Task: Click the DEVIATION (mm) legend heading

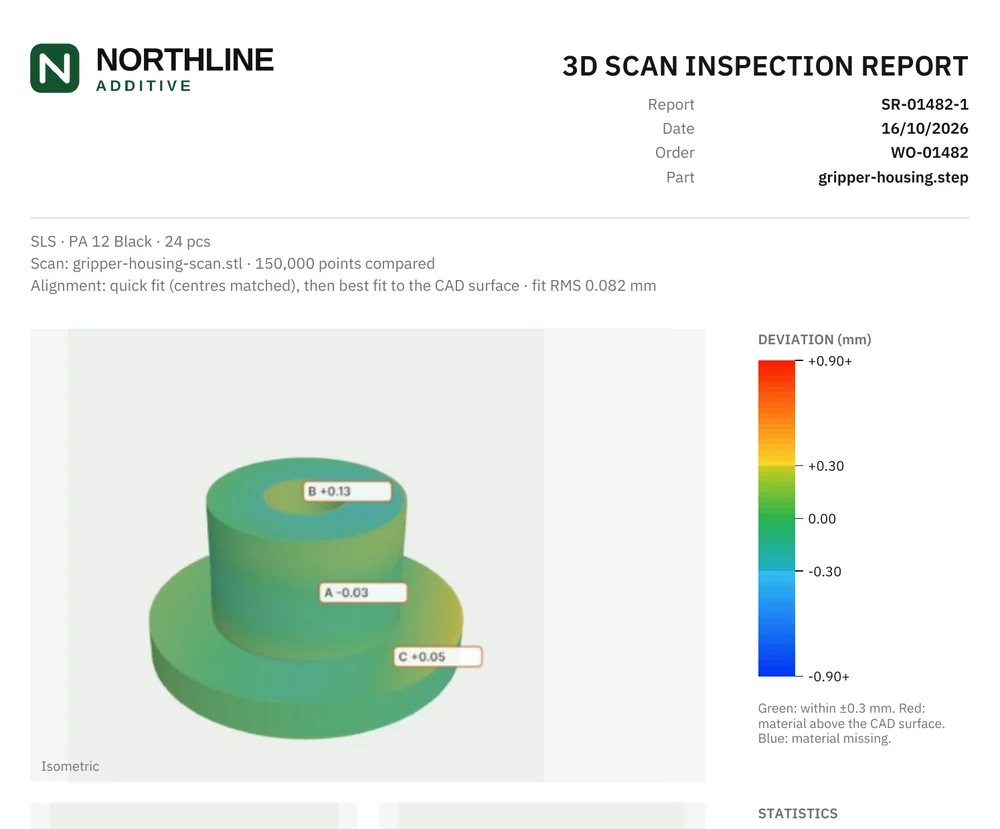Action: (814, 340)
